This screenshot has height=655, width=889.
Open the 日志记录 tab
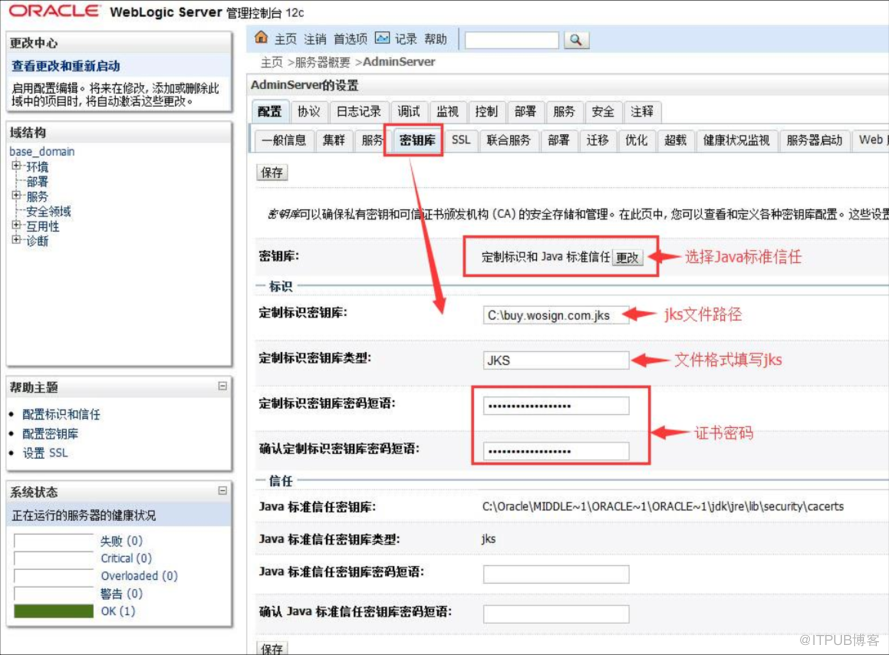(x=359, y=111)
